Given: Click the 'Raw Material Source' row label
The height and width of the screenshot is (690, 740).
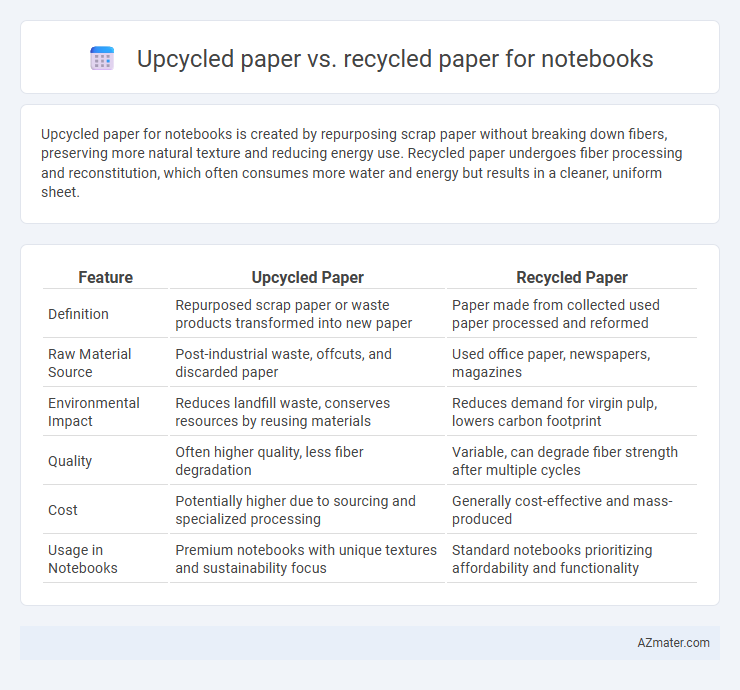Looking at the screenshot, I should [x=90, y=363].
